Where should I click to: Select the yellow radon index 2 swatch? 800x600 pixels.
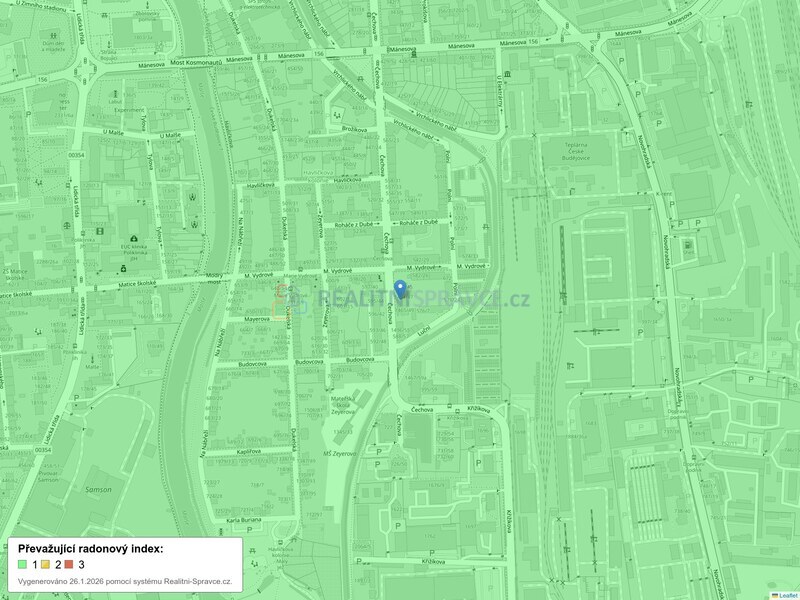pyautogui.click(x=46, y=564)
